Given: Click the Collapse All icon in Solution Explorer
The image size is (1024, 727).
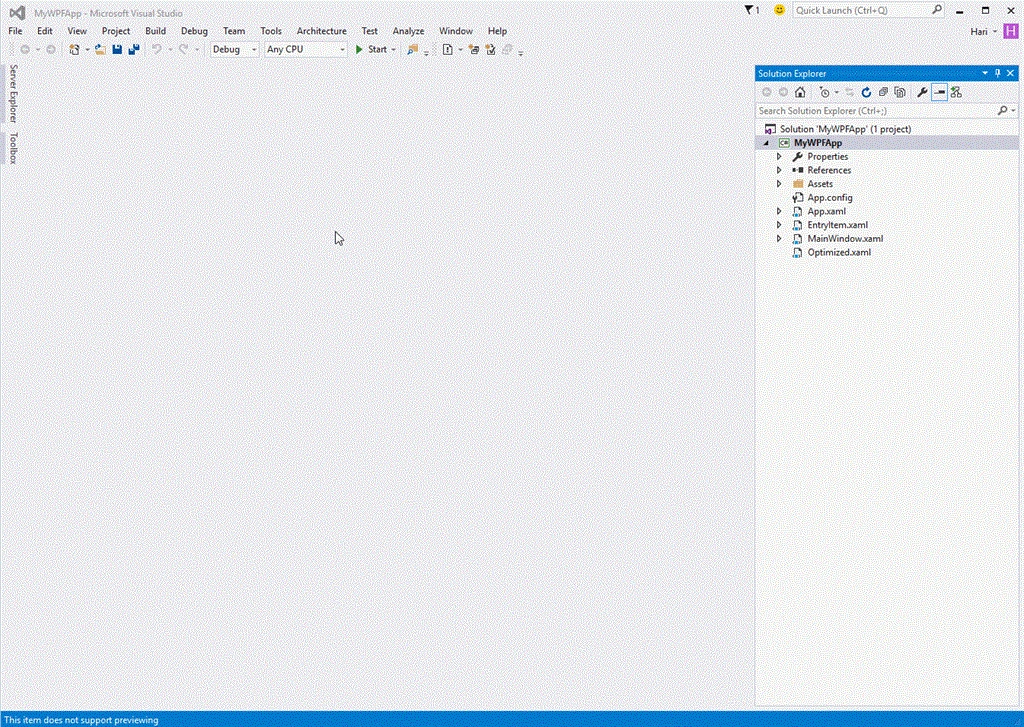Looking at the screenshot, I should (x=883, y=92).
